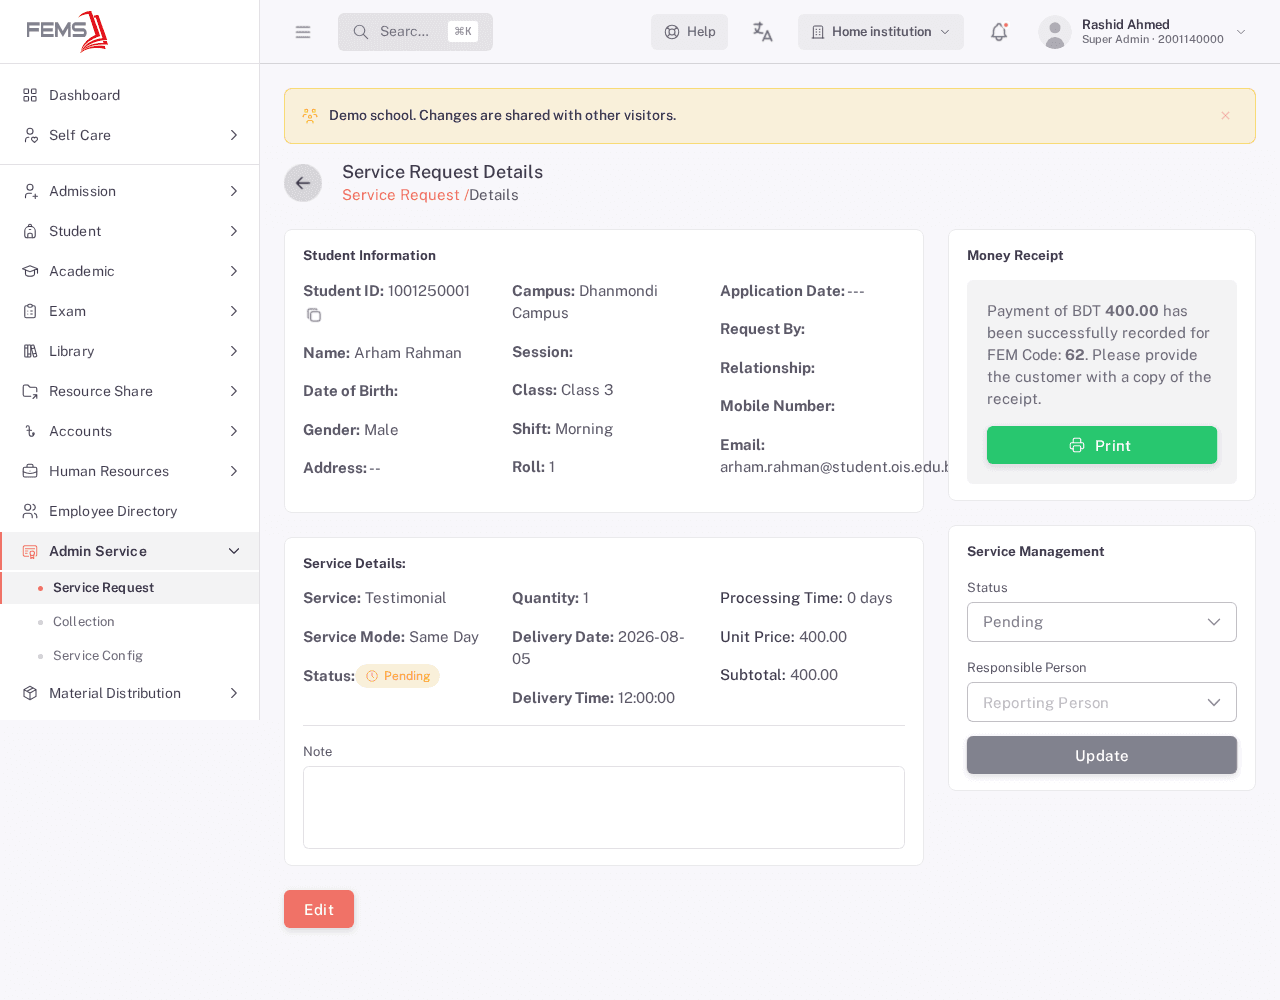Viewport: 1280px width, 1000px height.
Task: Open the Home institution selector
Action: (881, 32)
